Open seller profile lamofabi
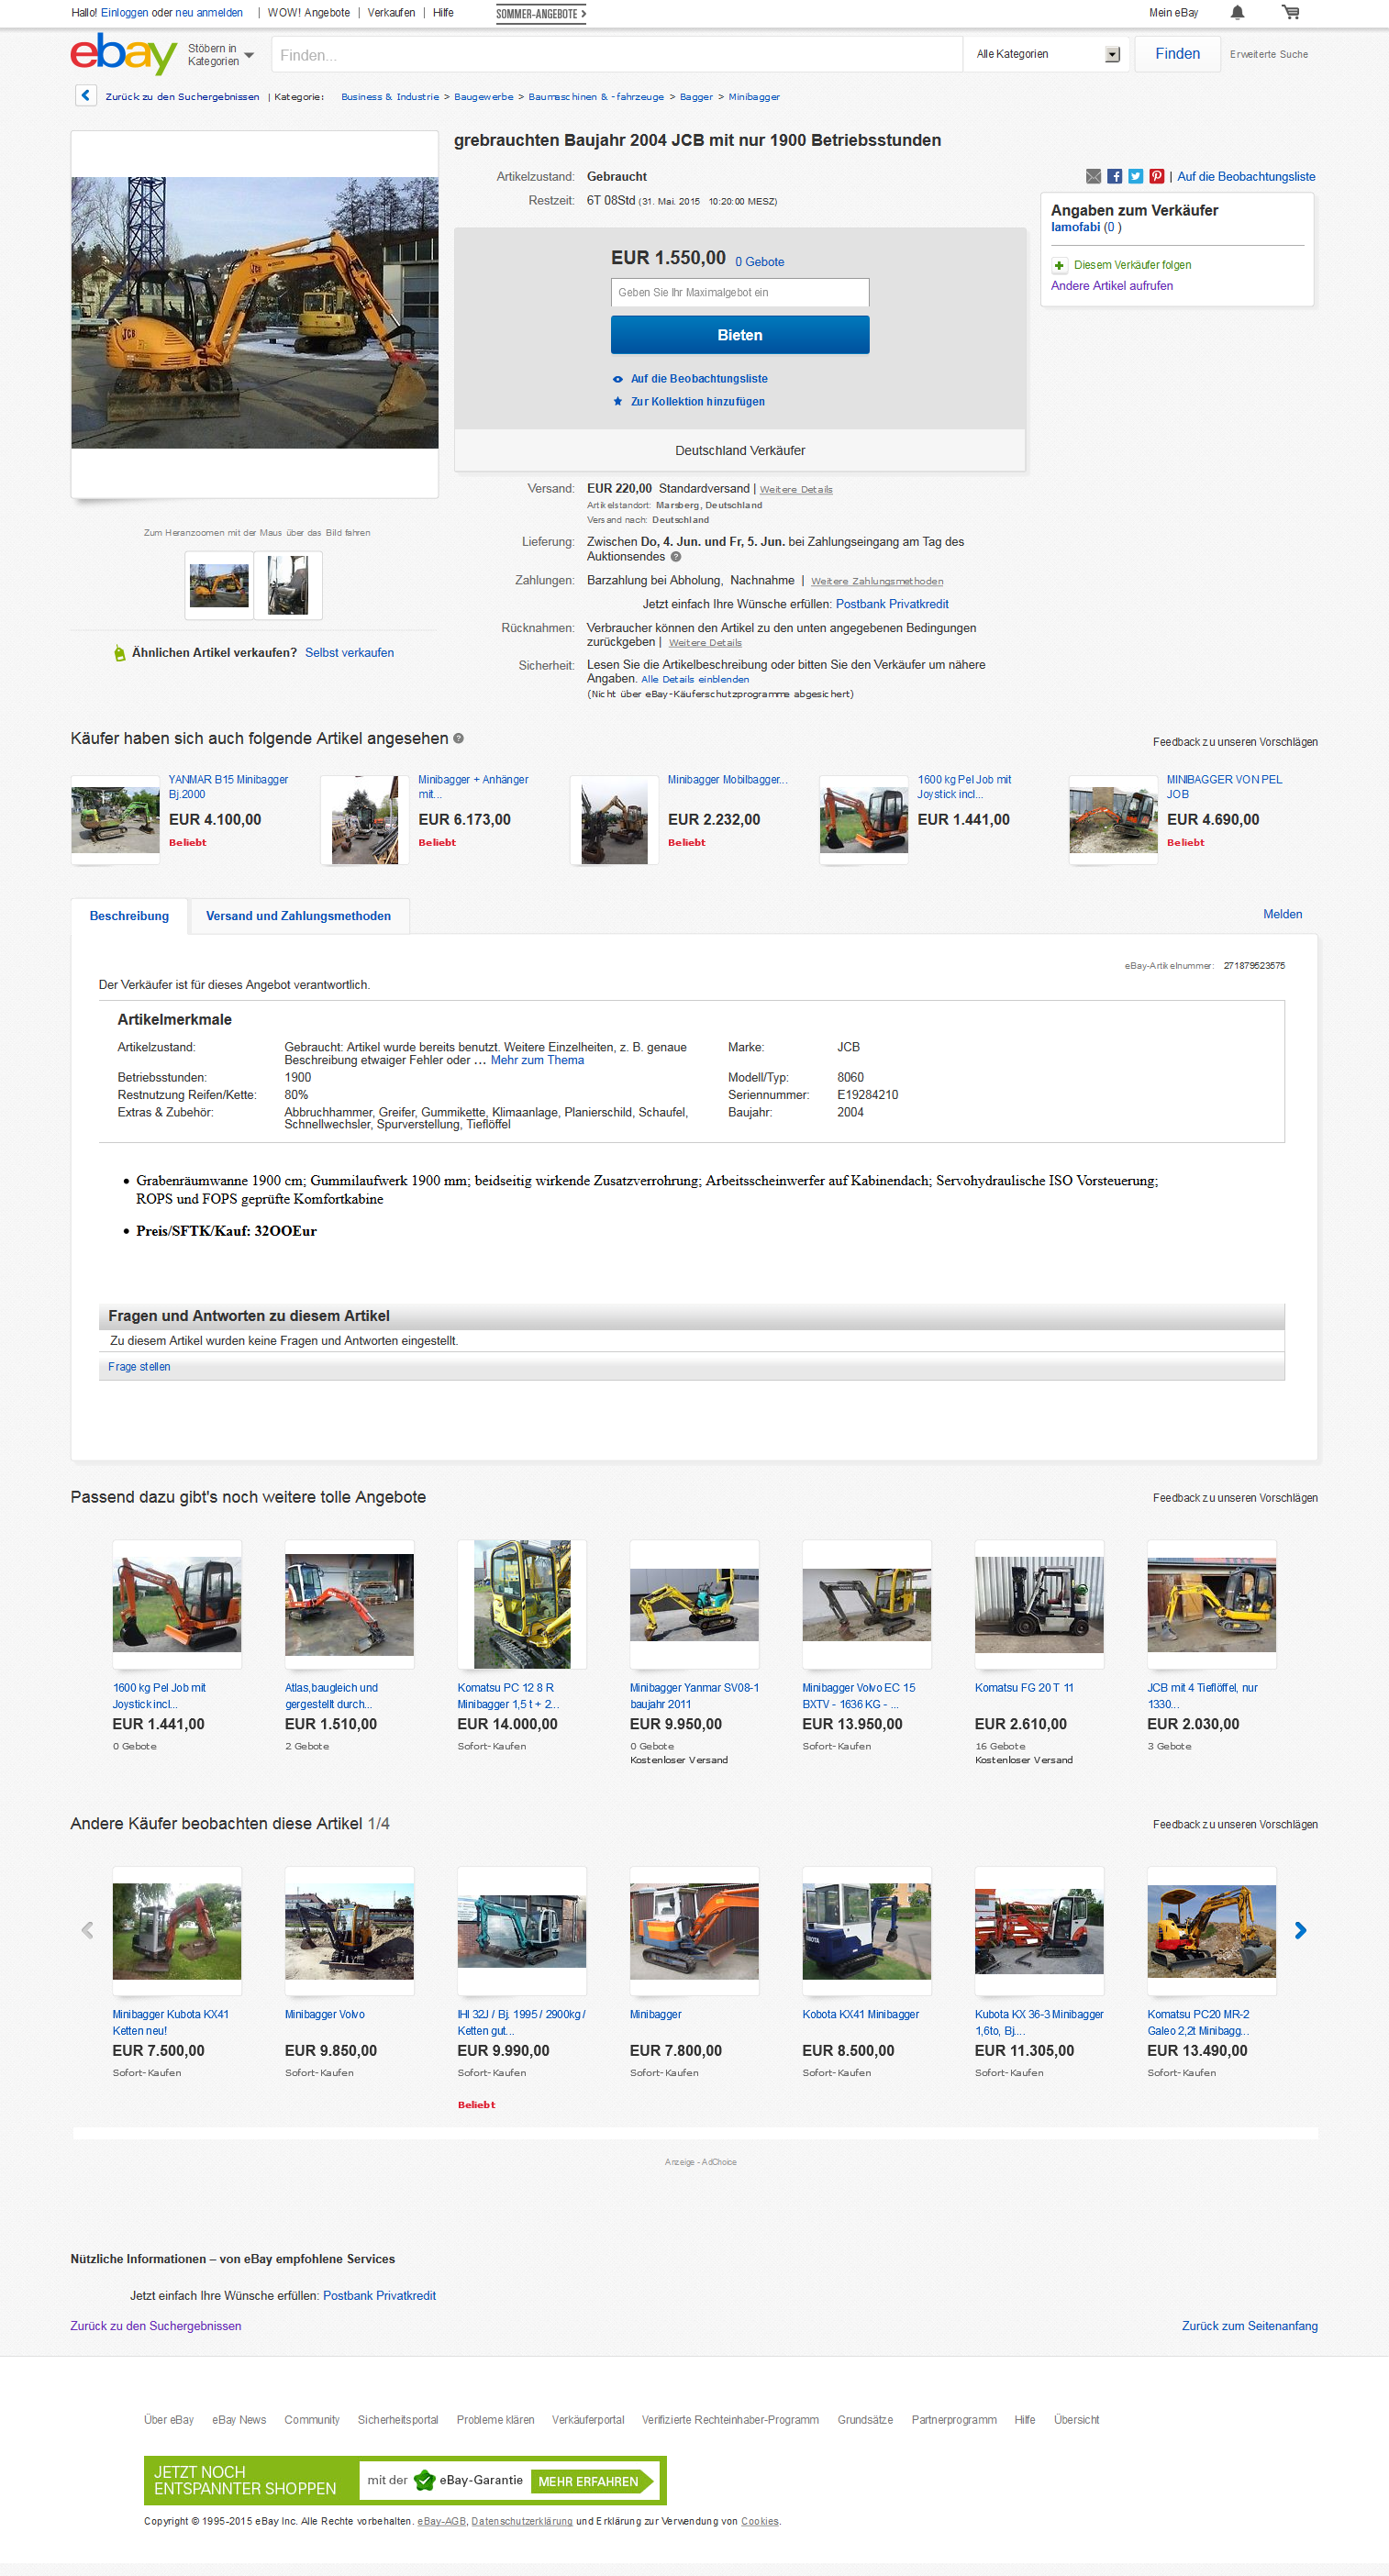 coord(1075,227)
